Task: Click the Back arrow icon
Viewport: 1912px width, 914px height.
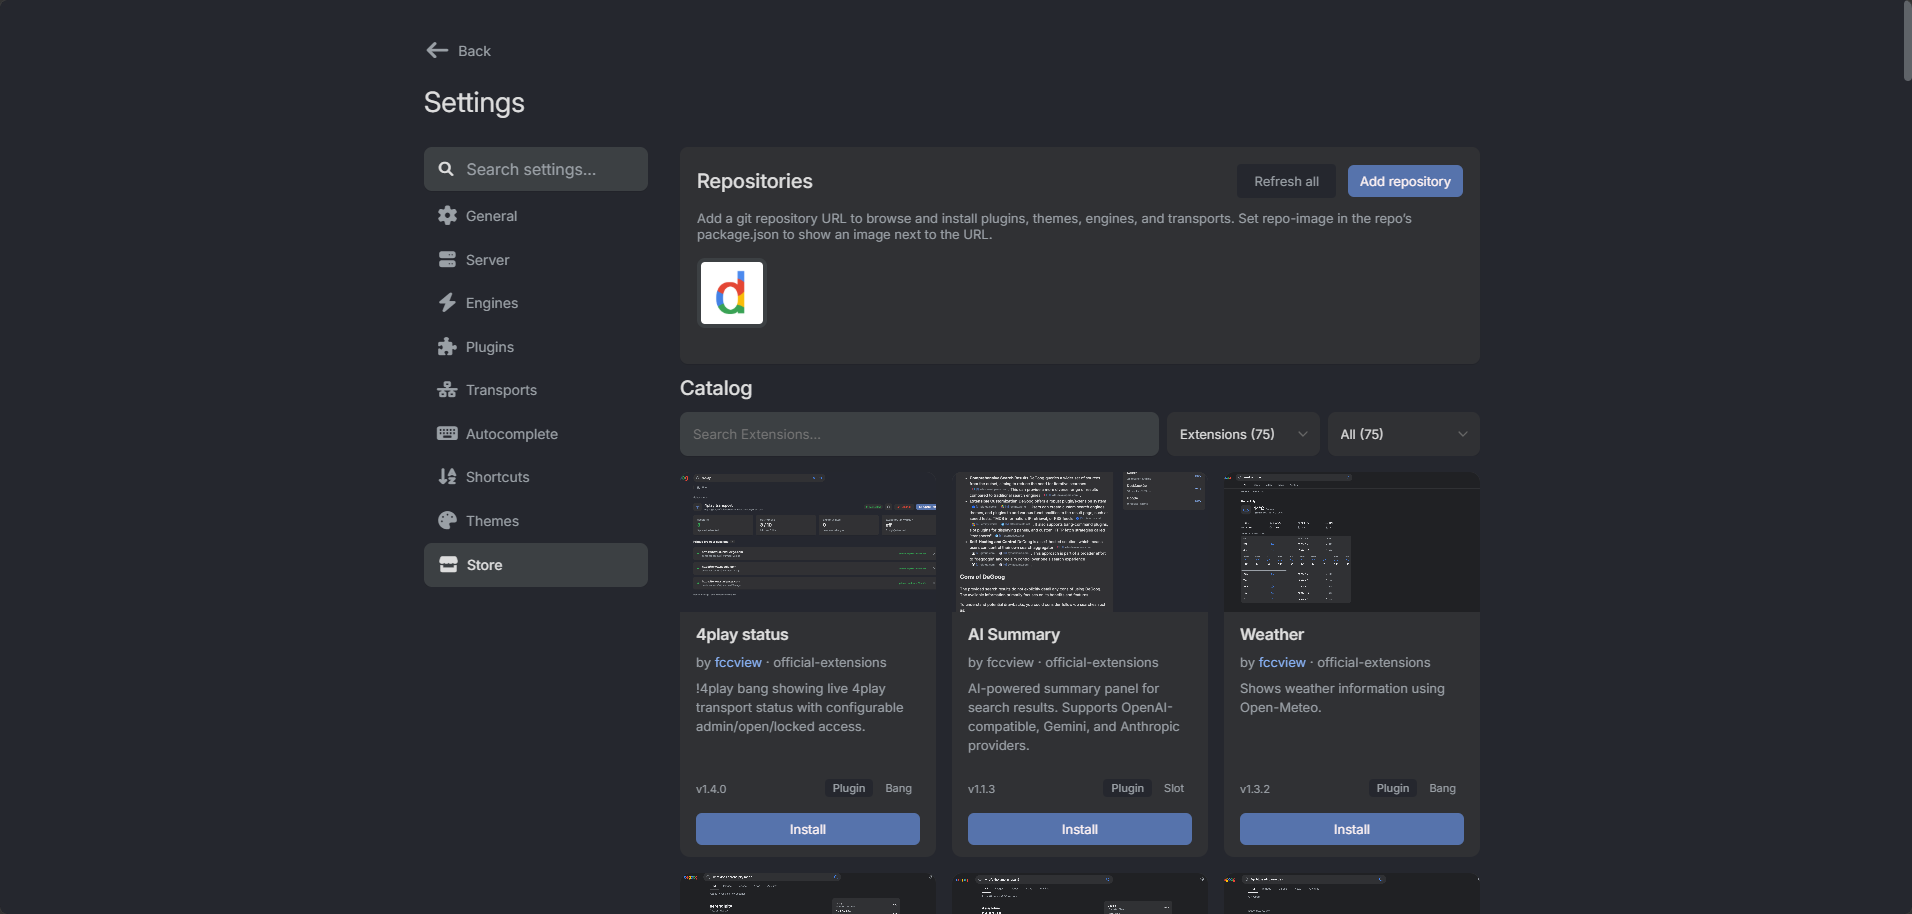Action: coord(437,50)
